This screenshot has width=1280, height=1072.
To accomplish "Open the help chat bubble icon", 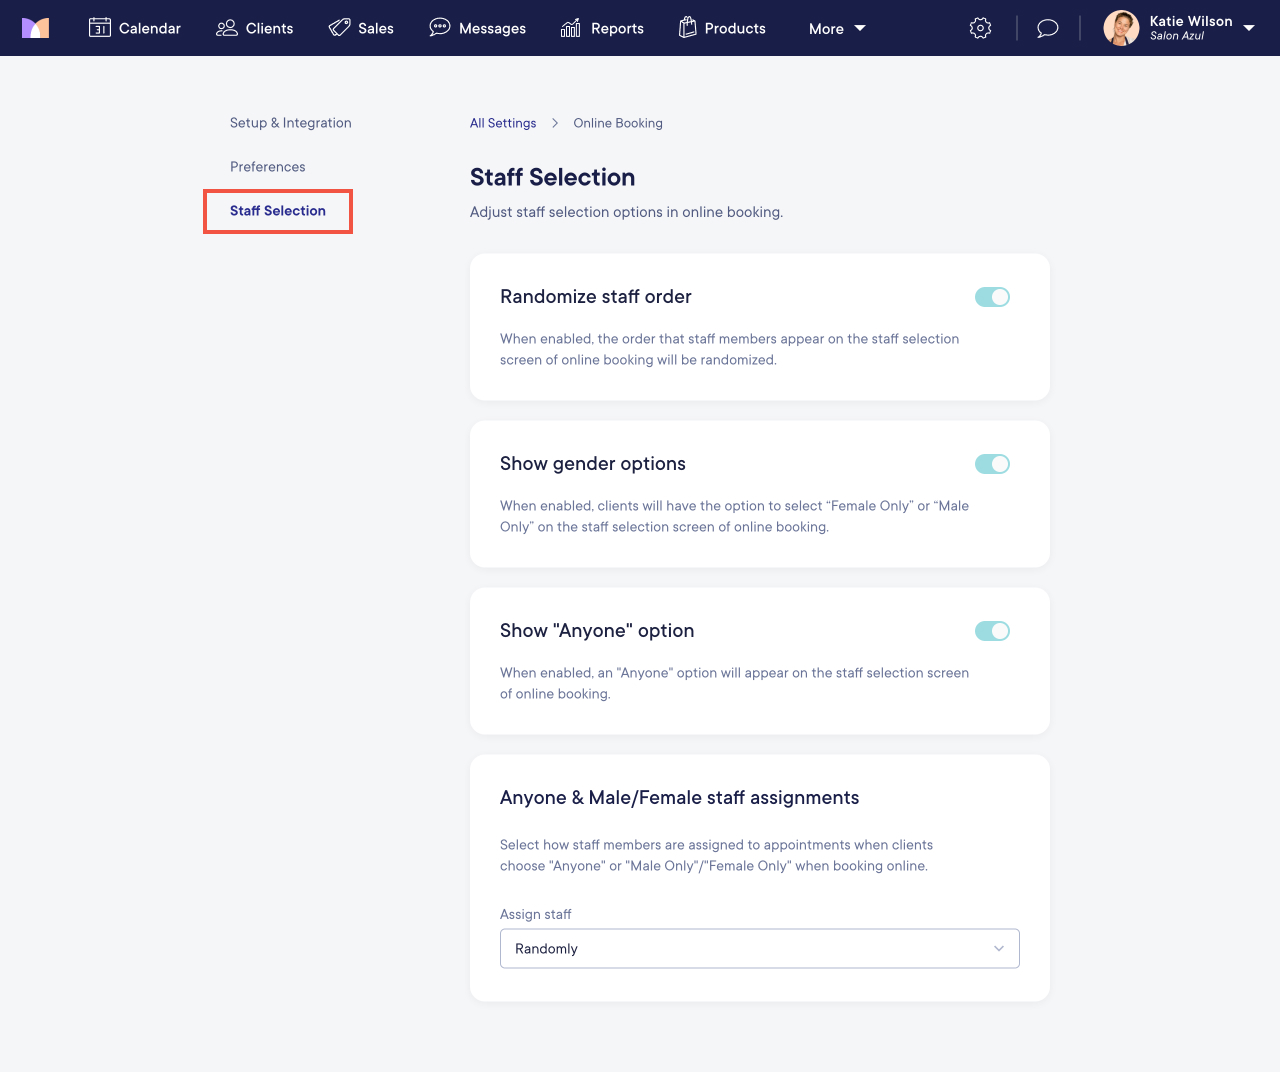I will 1047,28.
